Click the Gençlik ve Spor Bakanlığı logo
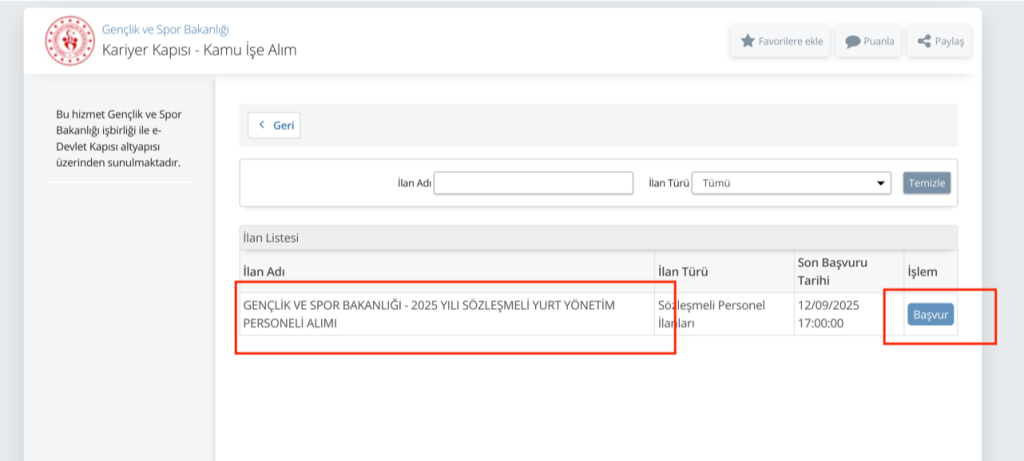Viewport: 1024px width, 461px height. tap(69, 39)
